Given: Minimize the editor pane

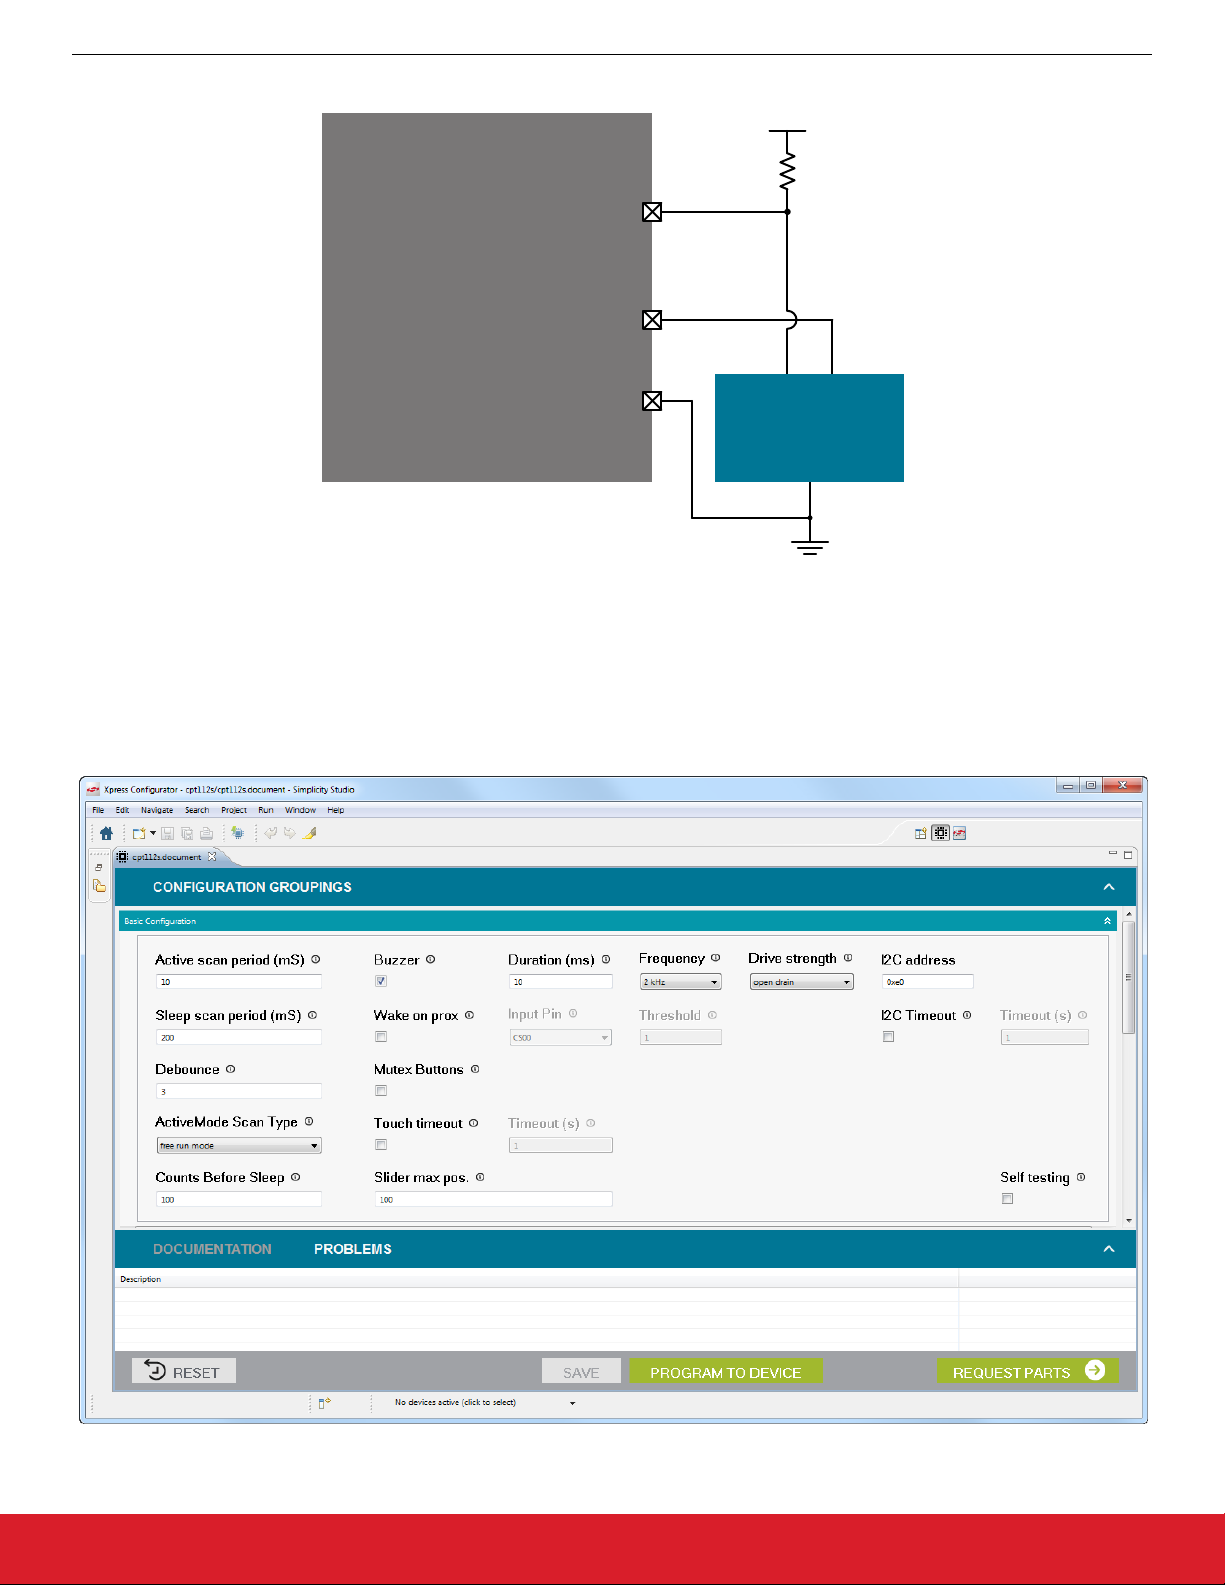Looking at the screenshot, I should point(1112,854).
